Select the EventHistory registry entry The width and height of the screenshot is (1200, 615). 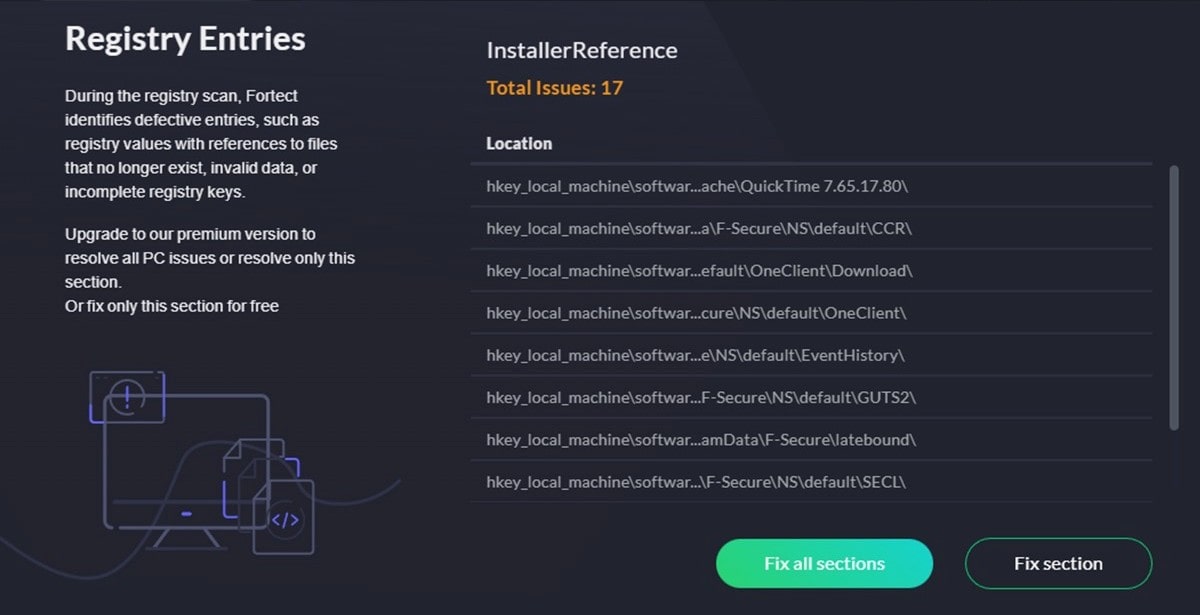pyautogui.click(x=700, y=354)
